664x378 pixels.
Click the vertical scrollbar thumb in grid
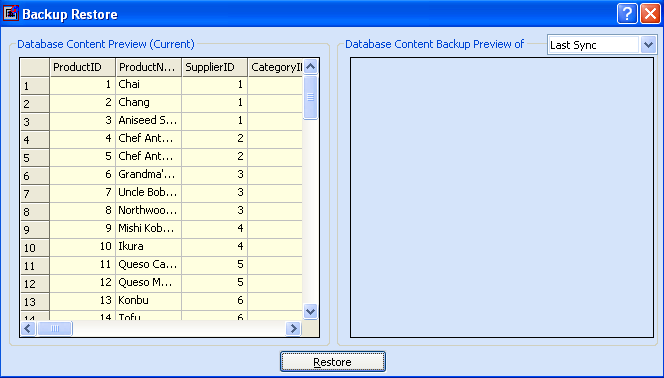click(x=310, y=97)
